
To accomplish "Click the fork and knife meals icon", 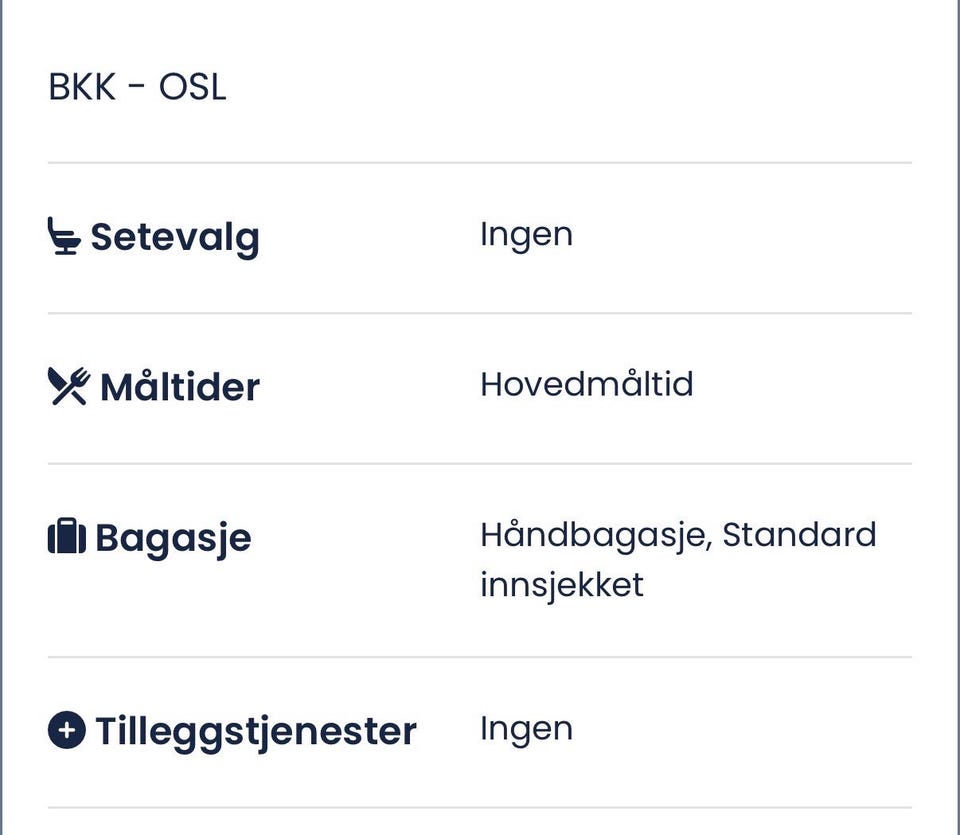I will point(69,386).
